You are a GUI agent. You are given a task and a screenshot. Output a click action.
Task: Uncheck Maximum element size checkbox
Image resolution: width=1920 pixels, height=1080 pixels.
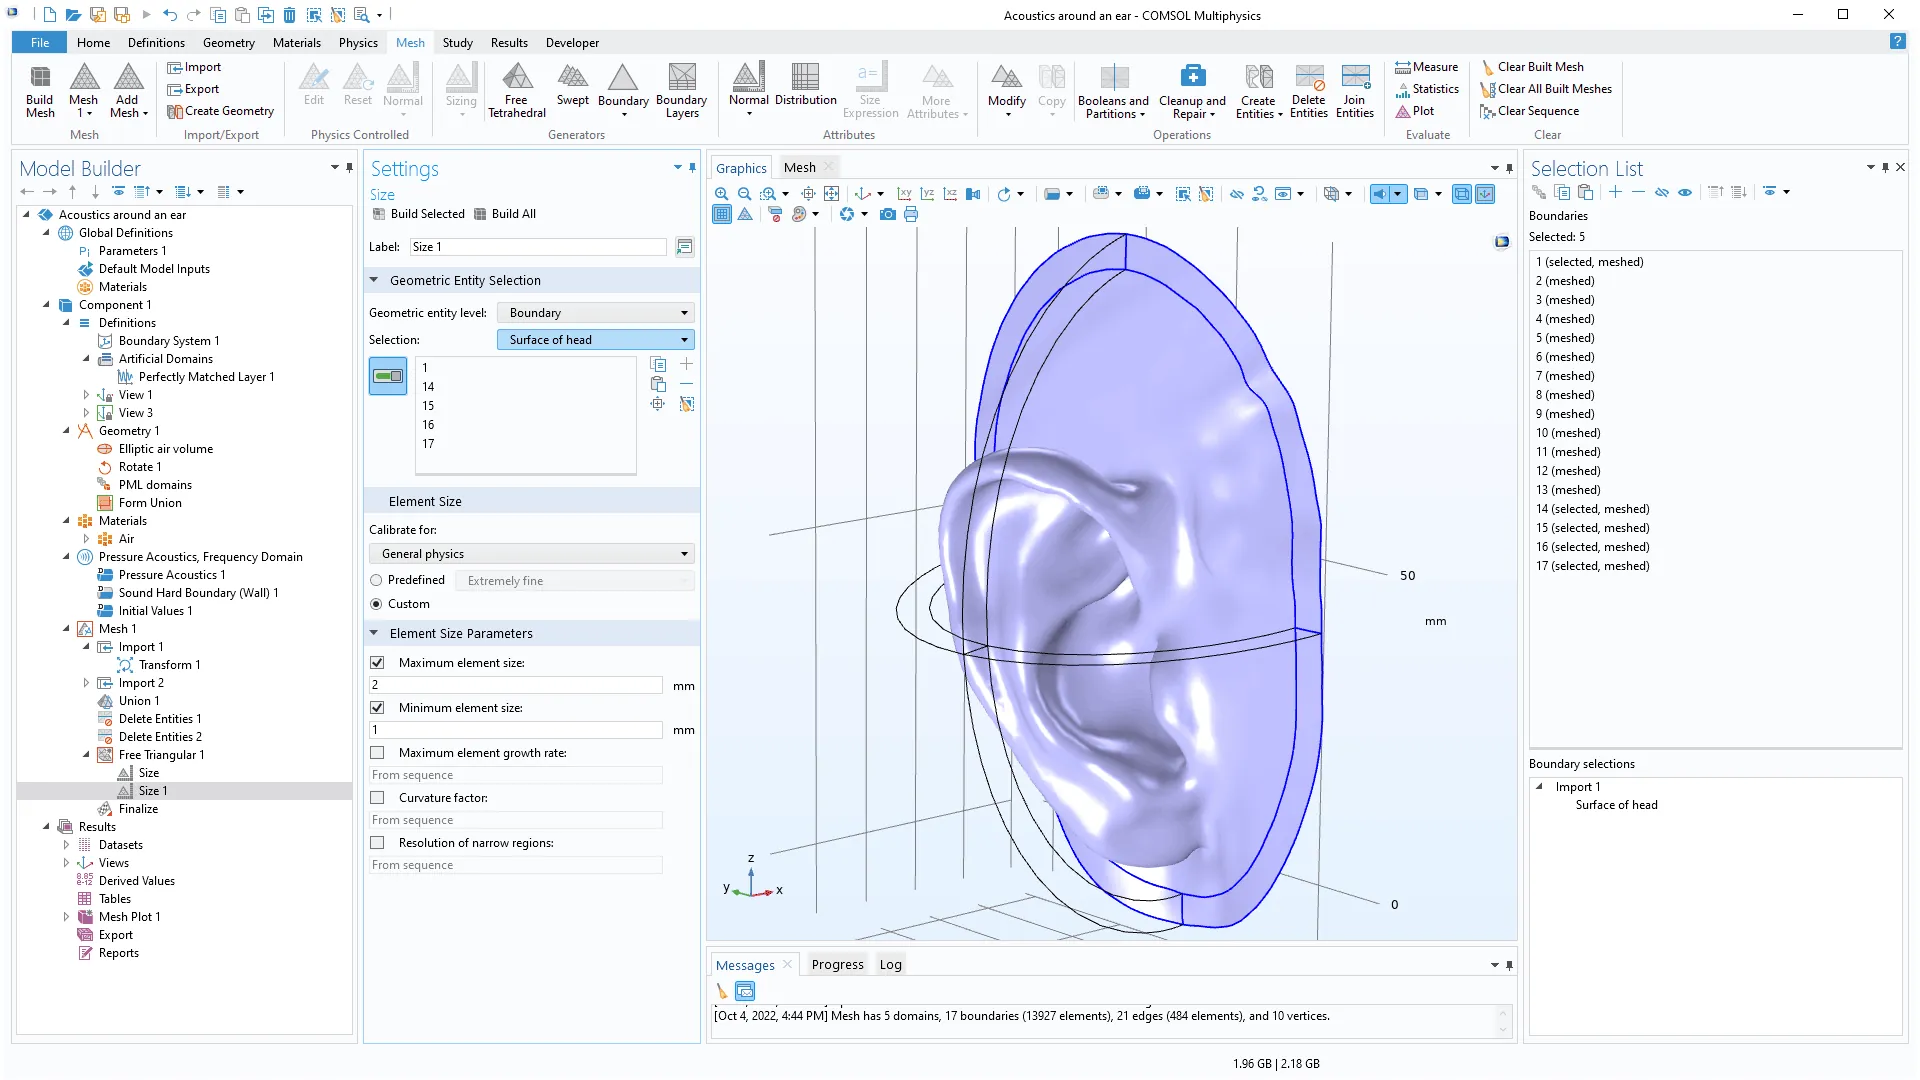pos(377,663)
